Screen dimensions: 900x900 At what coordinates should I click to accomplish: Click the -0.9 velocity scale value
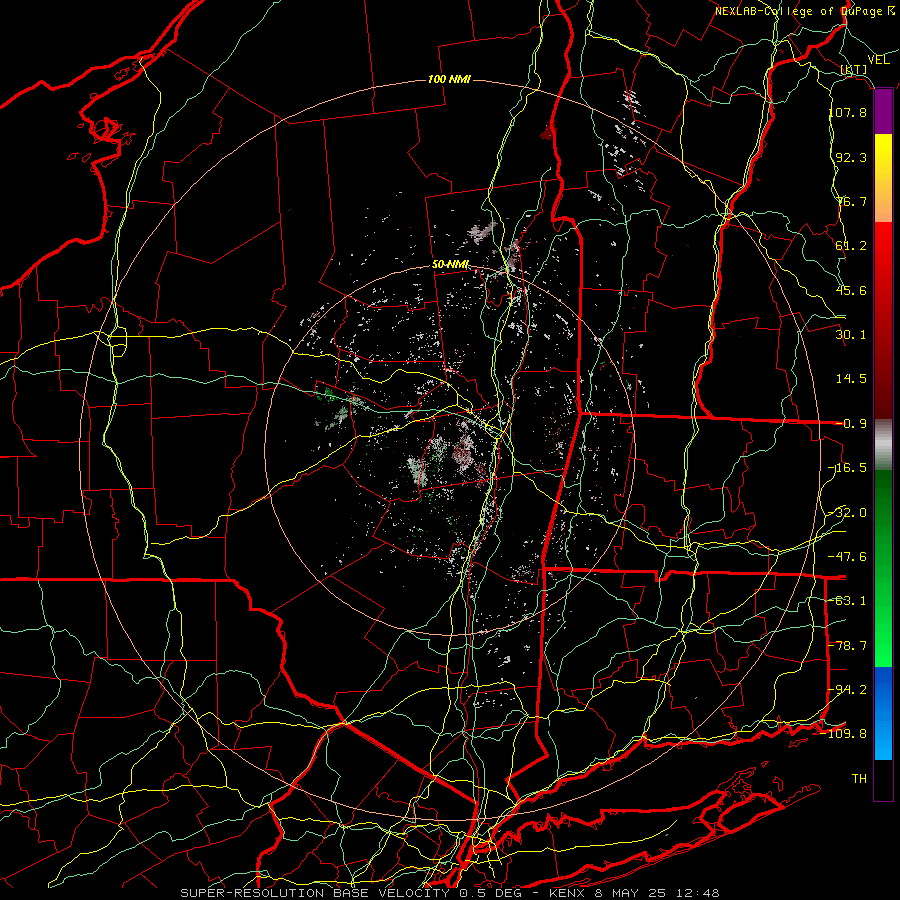click(851, 424)
